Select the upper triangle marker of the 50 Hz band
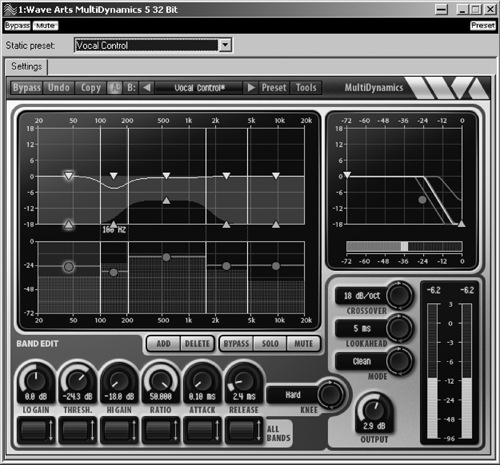 pyautogui.click(x=69, y=176)
